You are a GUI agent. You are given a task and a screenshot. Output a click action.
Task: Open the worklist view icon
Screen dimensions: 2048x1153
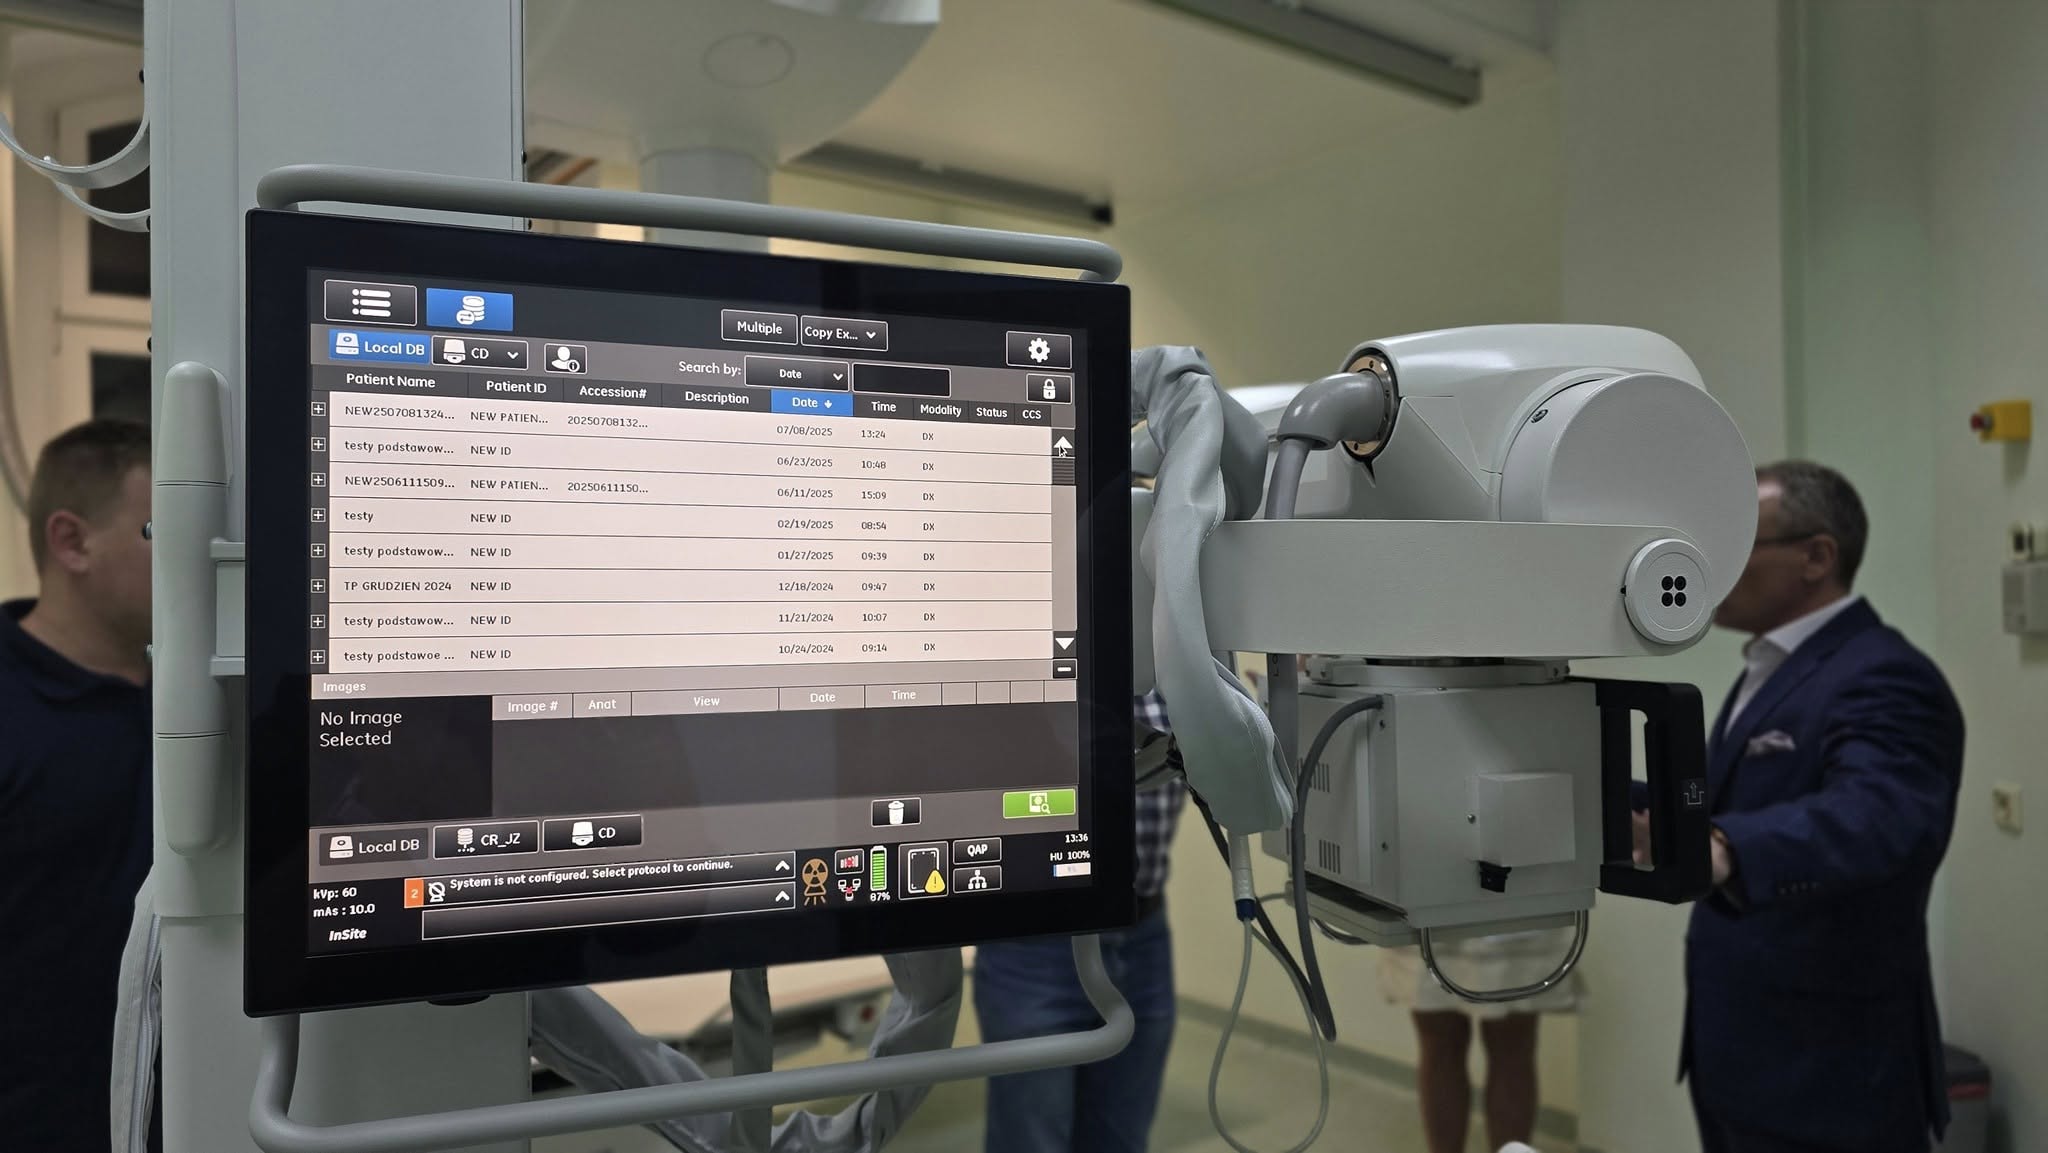pos(370,303)
